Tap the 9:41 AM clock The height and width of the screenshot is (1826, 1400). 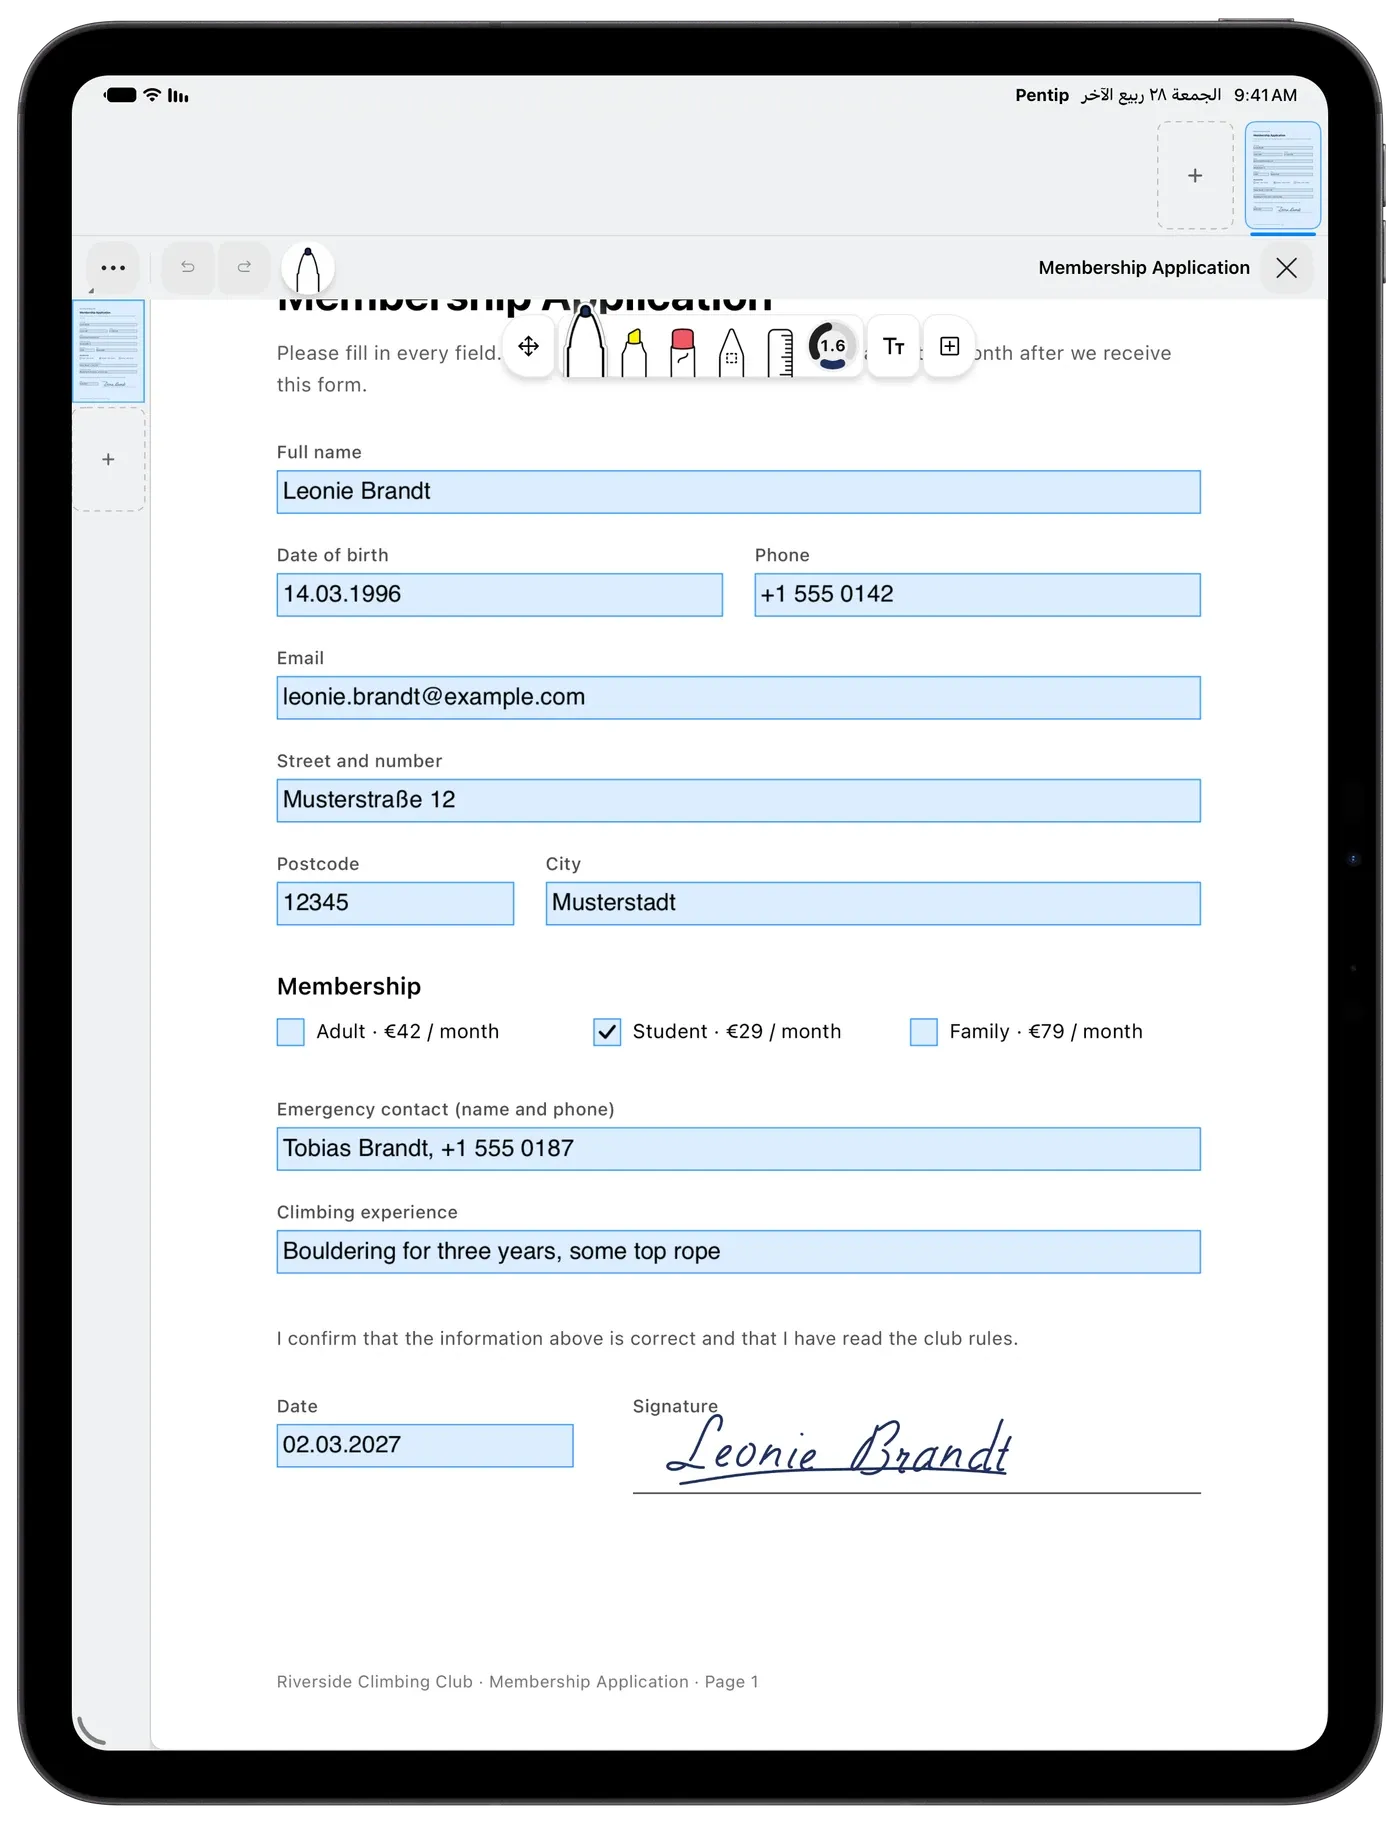click(x=1265, y=95)
